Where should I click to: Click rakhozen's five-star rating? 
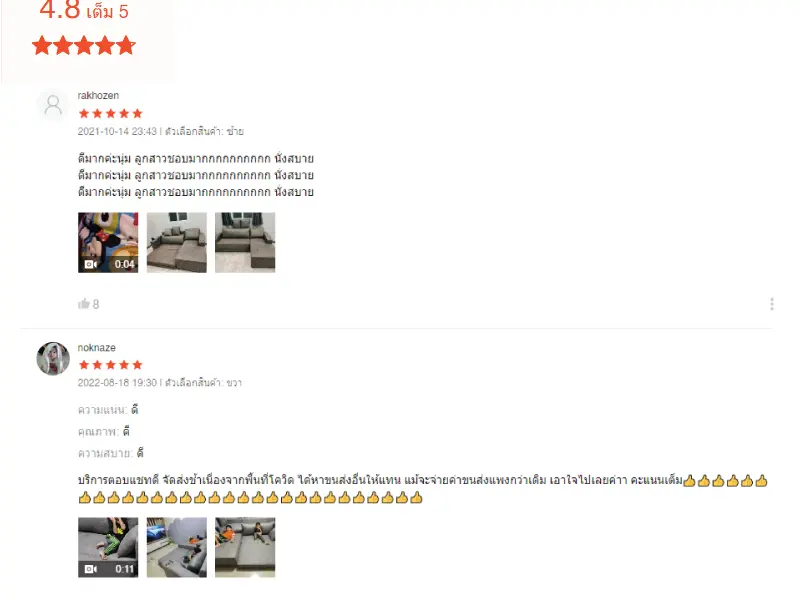(110, 113)
